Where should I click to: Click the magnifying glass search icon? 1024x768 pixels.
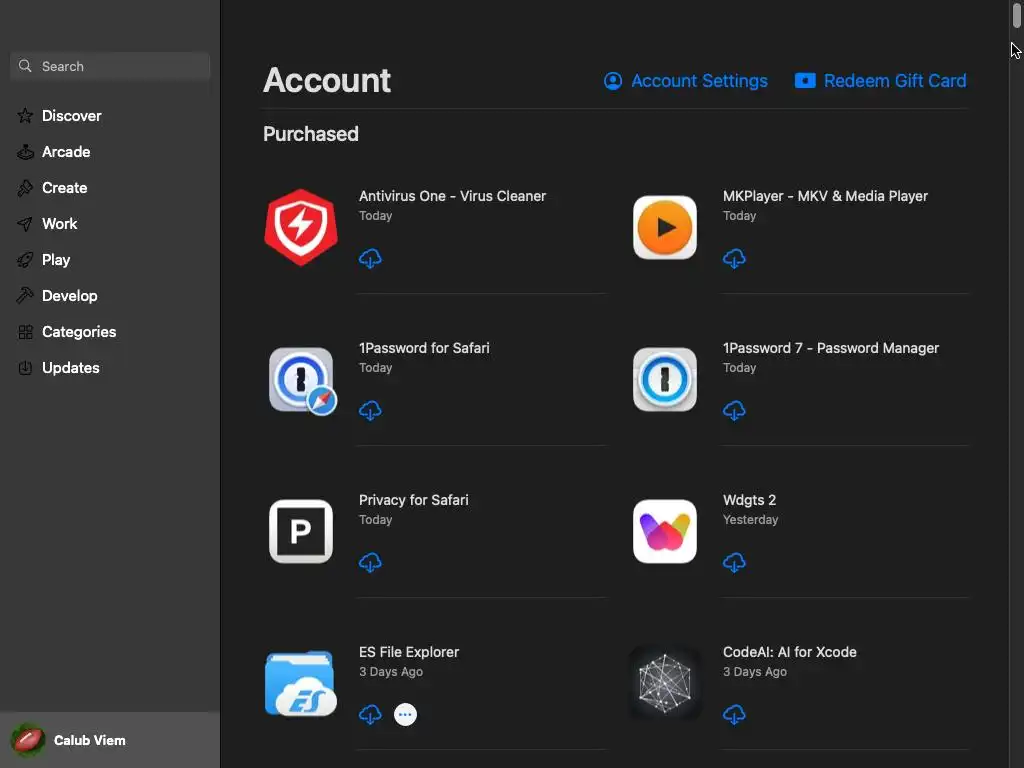point(25,66)
